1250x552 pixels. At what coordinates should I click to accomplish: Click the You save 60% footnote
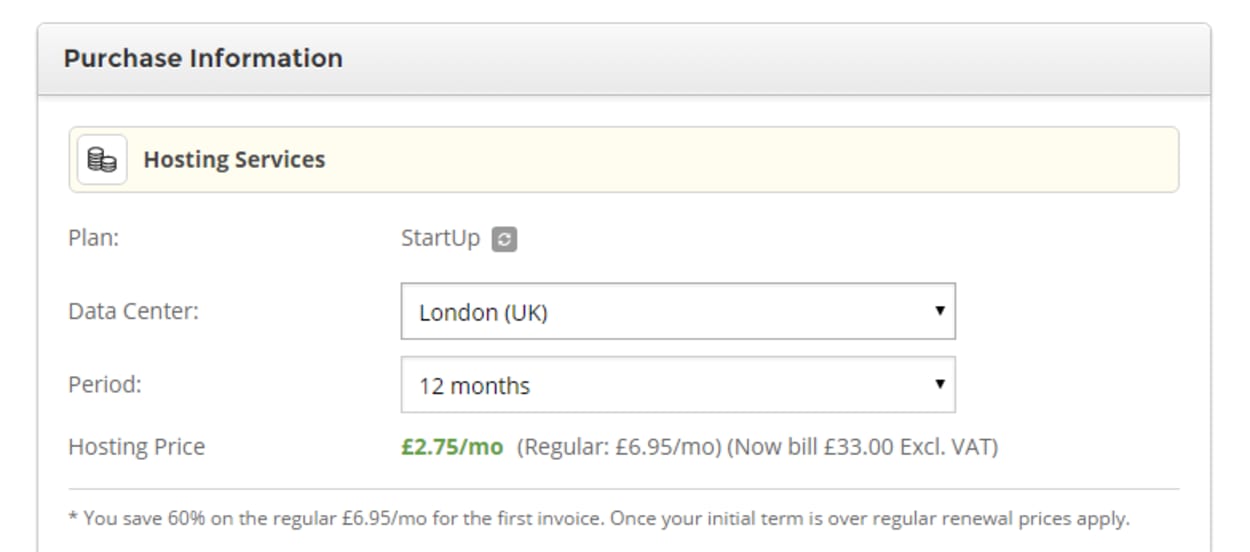599,519
